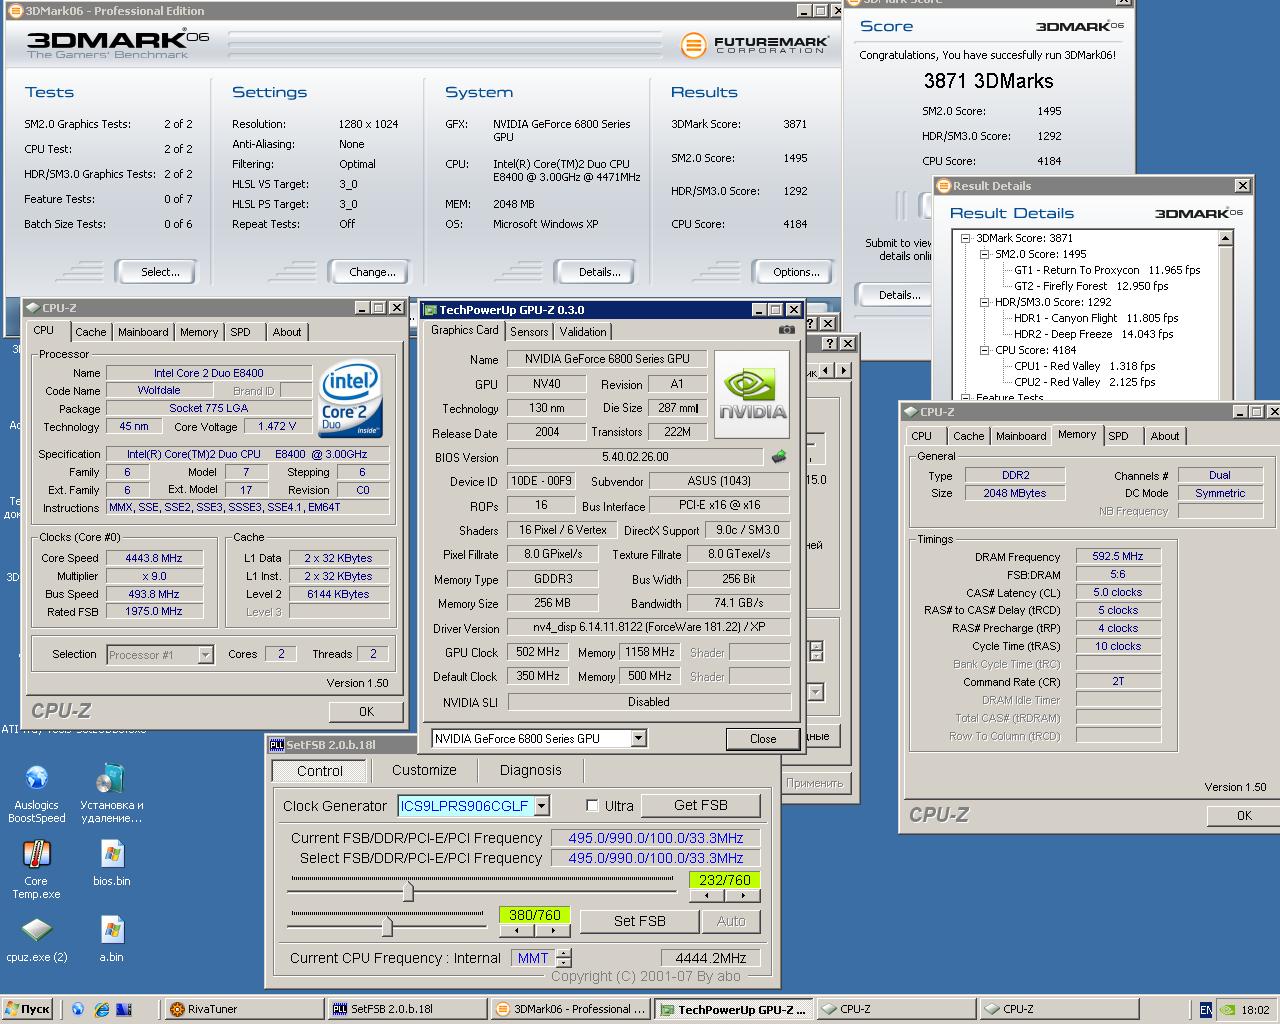Click Применить button in background dialog

click(x=814, y=783)
